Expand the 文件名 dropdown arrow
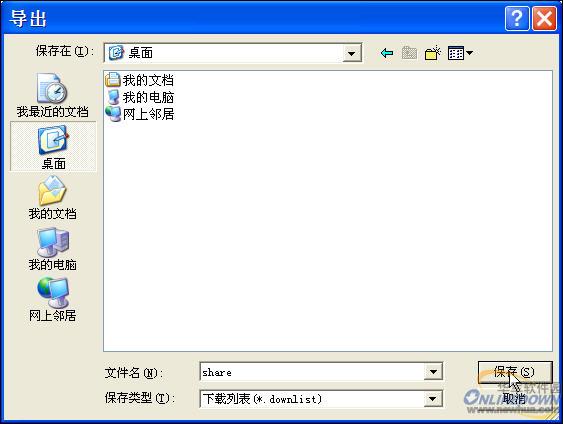 (433, 372)
